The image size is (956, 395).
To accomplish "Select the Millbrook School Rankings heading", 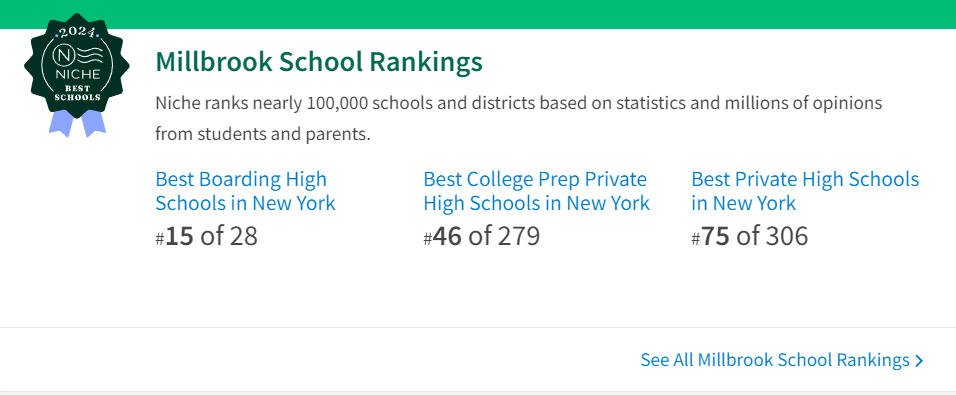I will (319, 62).
